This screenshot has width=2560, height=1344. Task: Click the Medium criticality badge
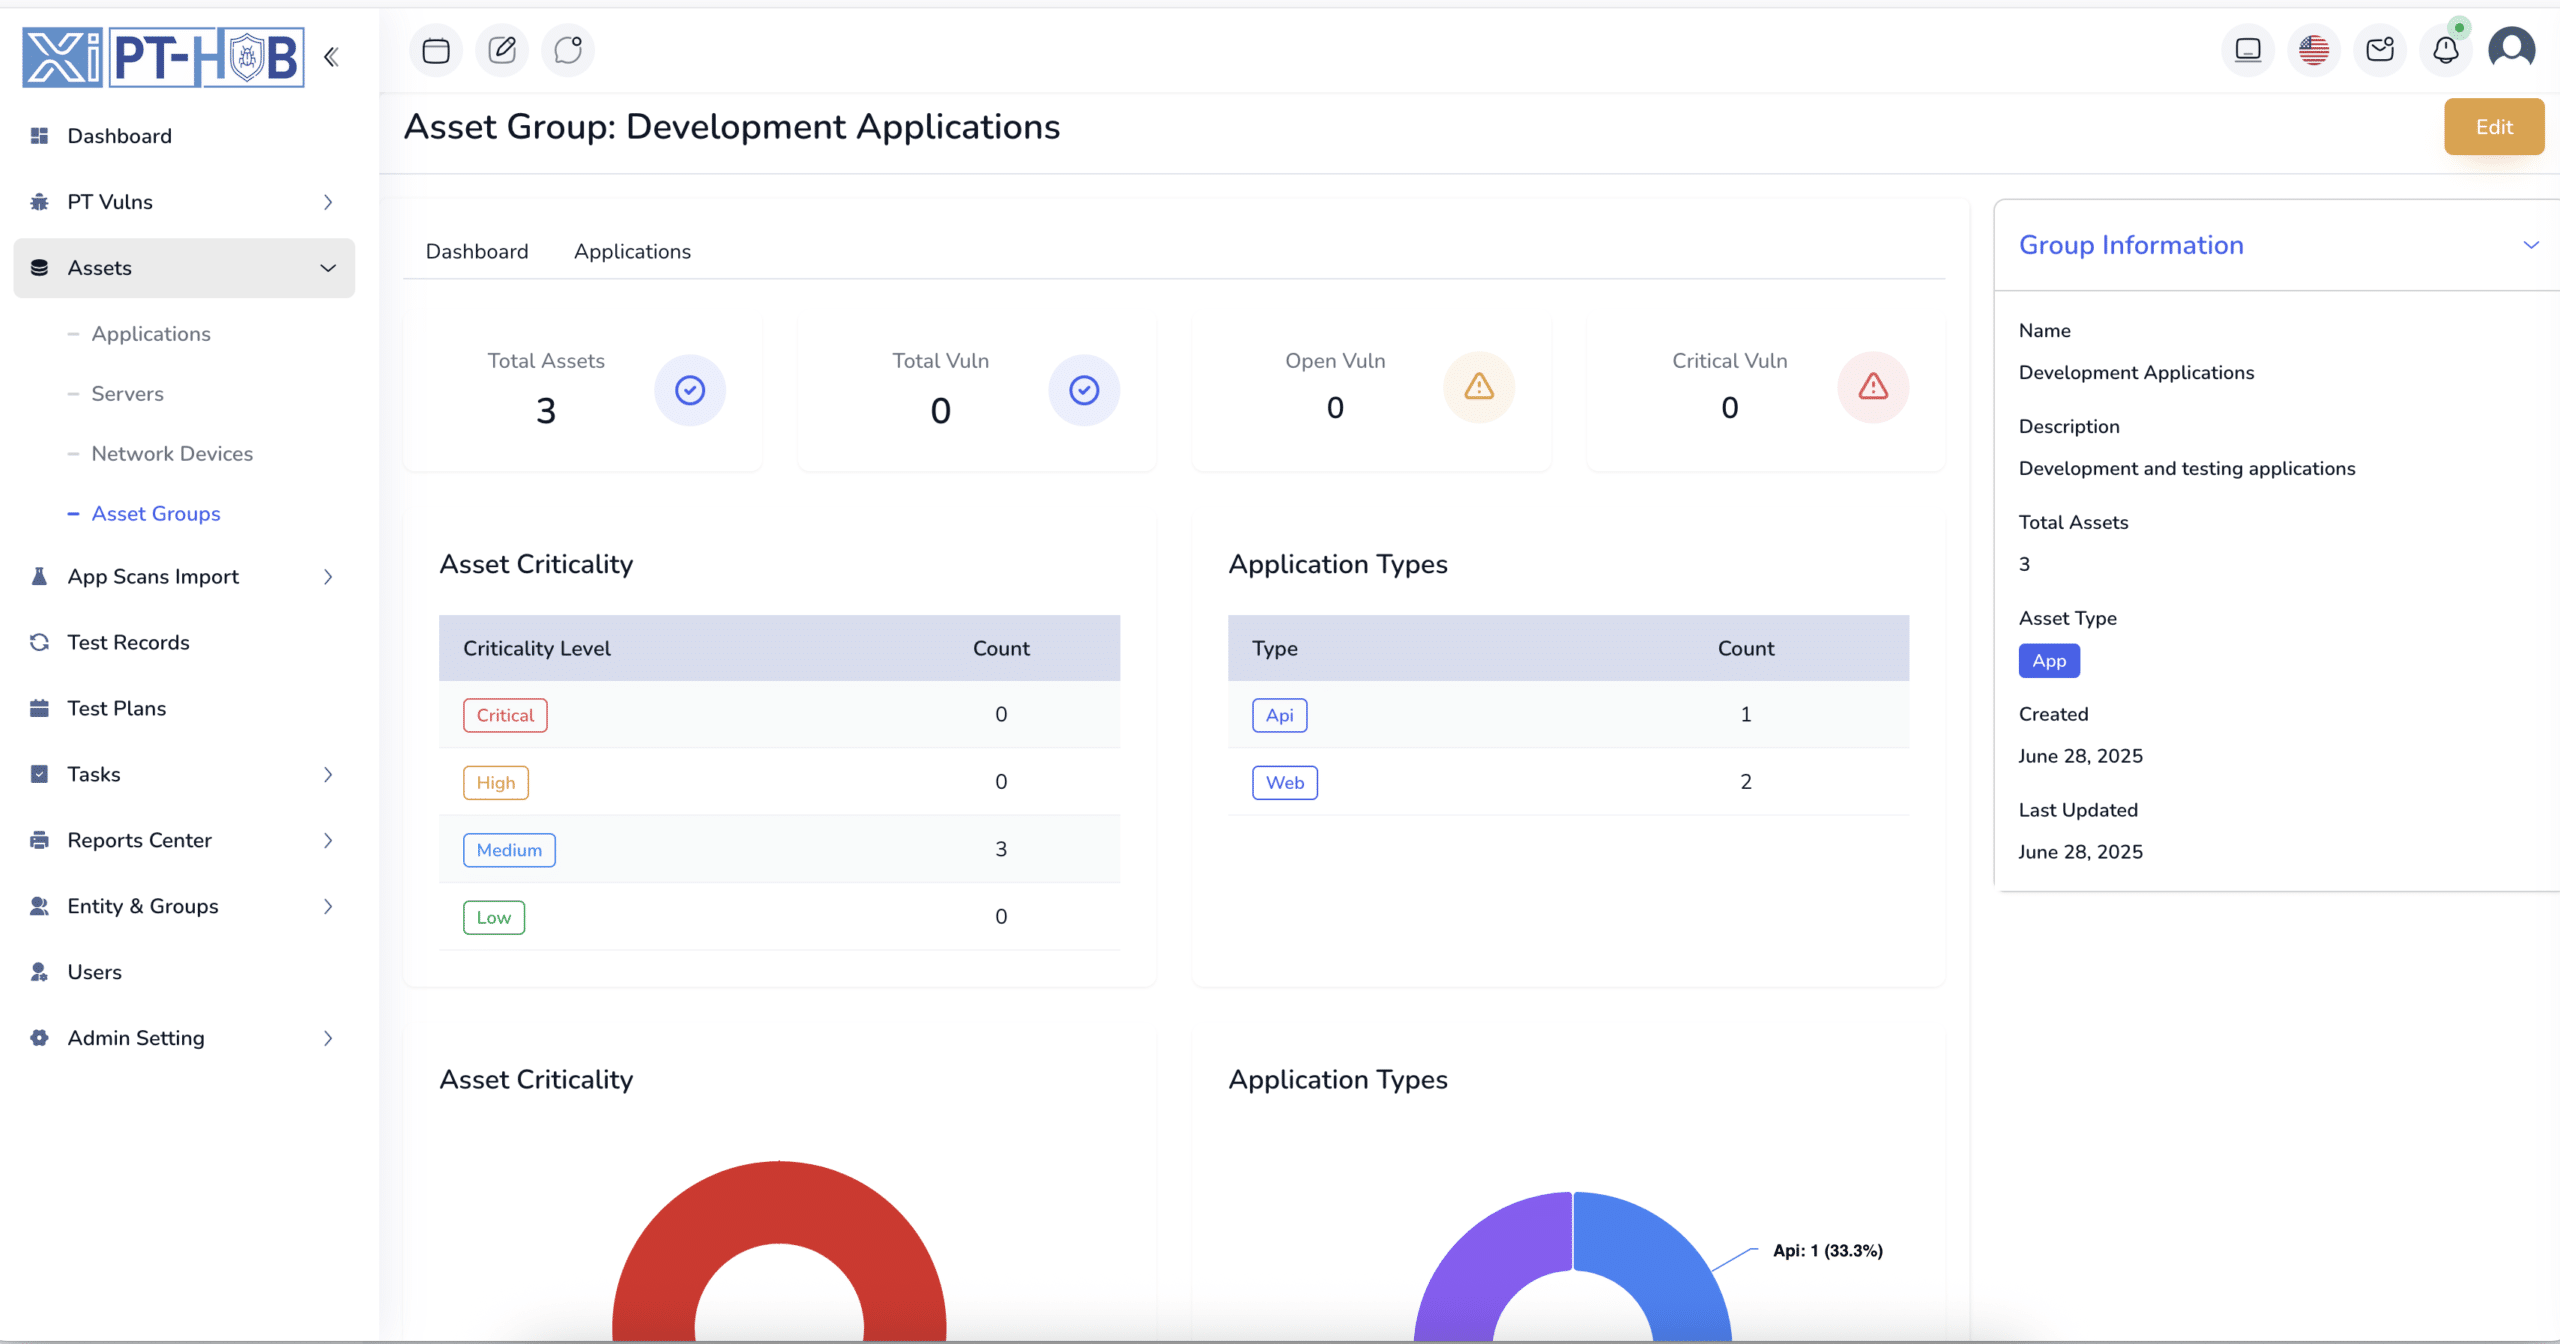click(x=509, y=850)
